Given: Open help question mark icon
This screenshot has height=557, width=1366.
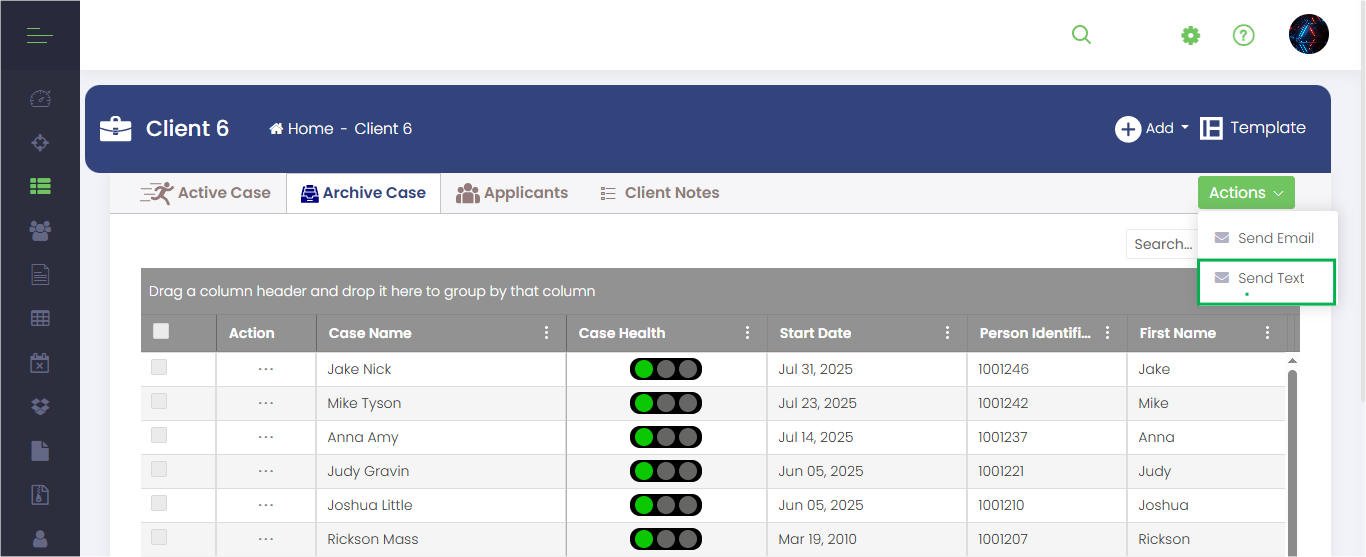Looking at the screenshot, I should click(x=1243, y=35).
